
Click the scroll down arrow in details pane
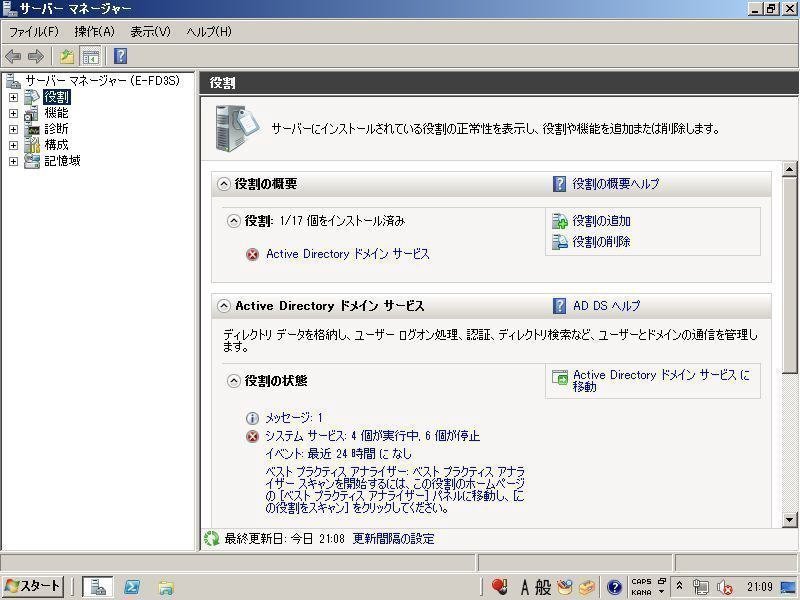(789, 520)
